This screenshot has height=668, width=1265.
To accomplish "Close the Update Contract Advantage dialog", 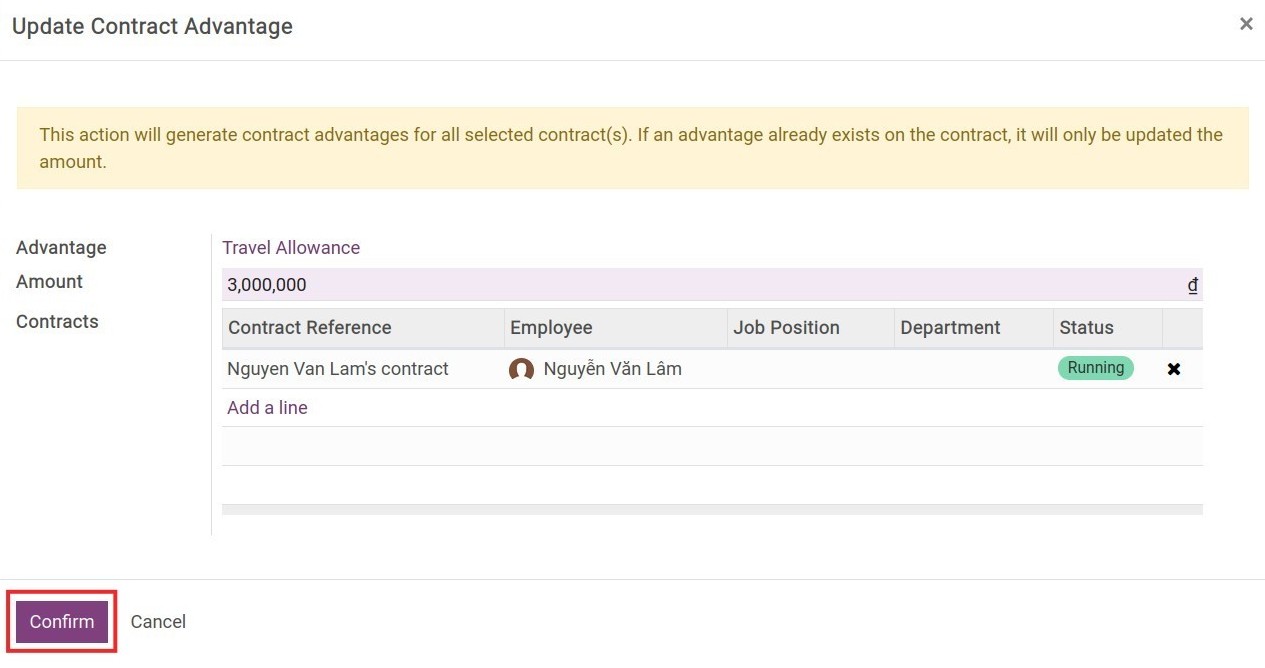I will point(1246,24).
